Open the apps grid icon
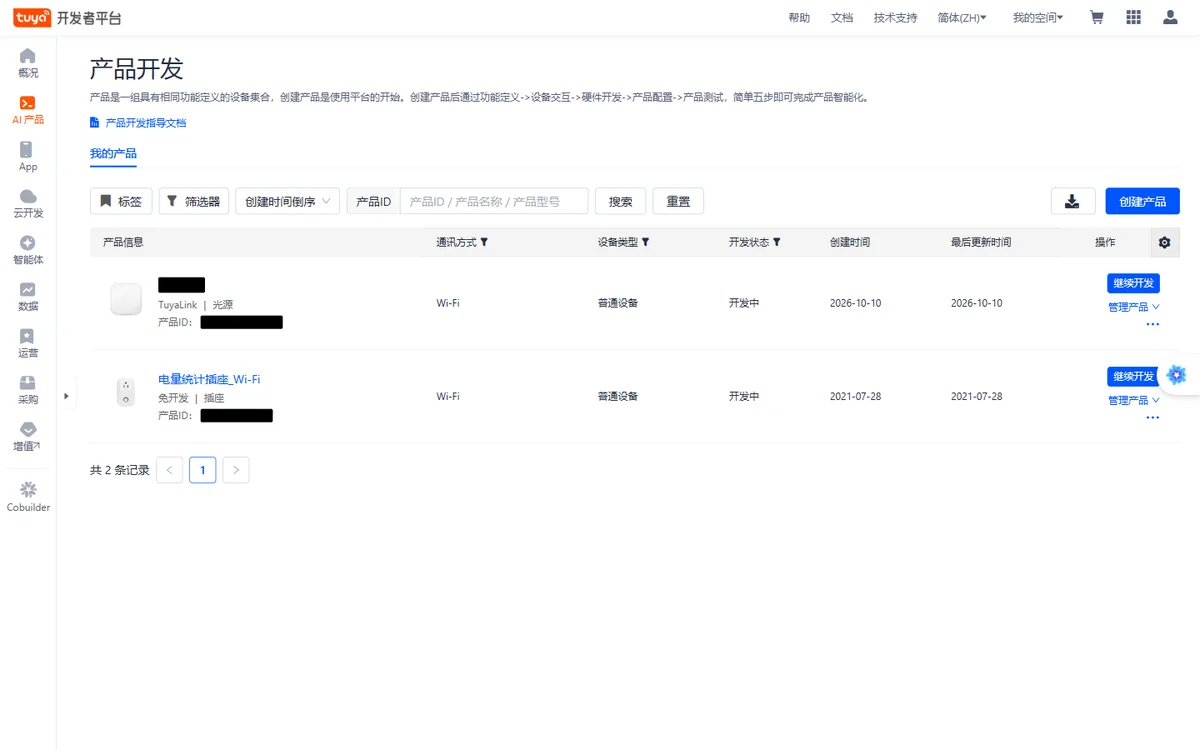The width and height of the screenshot is (1200, 750). [1133, 17]
